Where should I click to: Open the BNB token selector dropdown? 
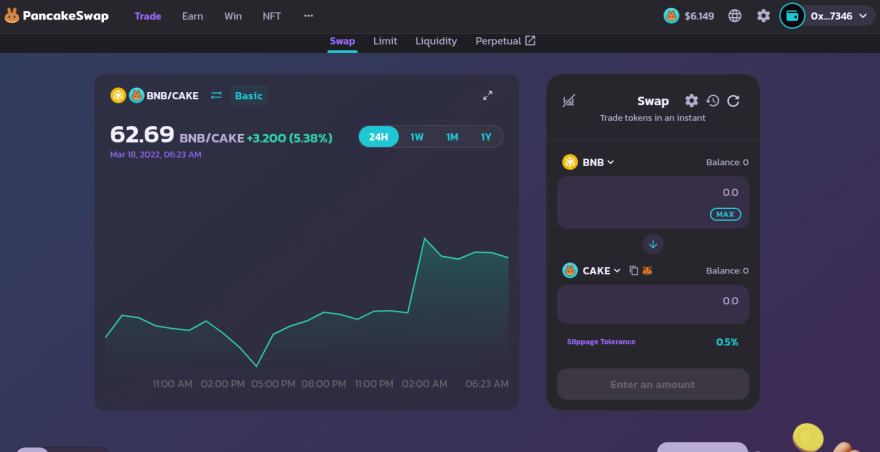598,162
